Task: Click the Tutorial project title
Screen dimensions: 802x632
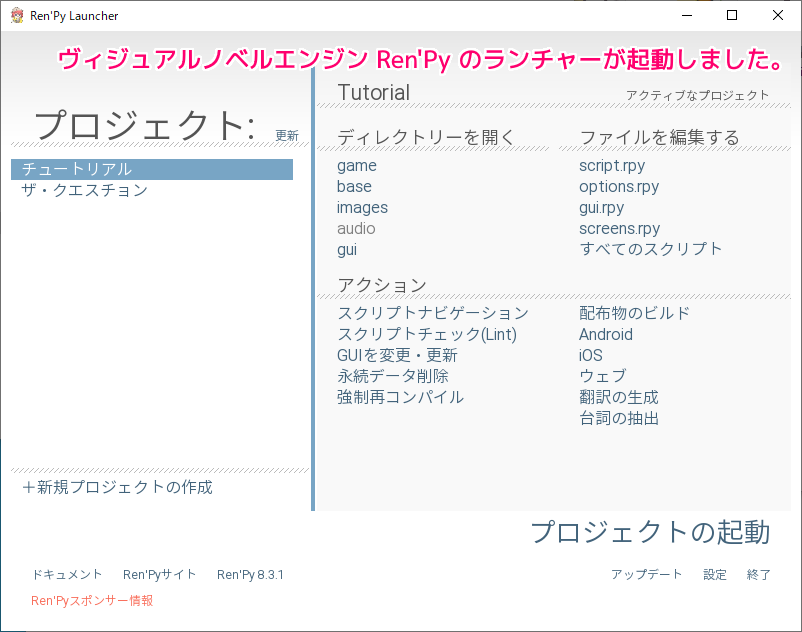Action: click(373, 93)
